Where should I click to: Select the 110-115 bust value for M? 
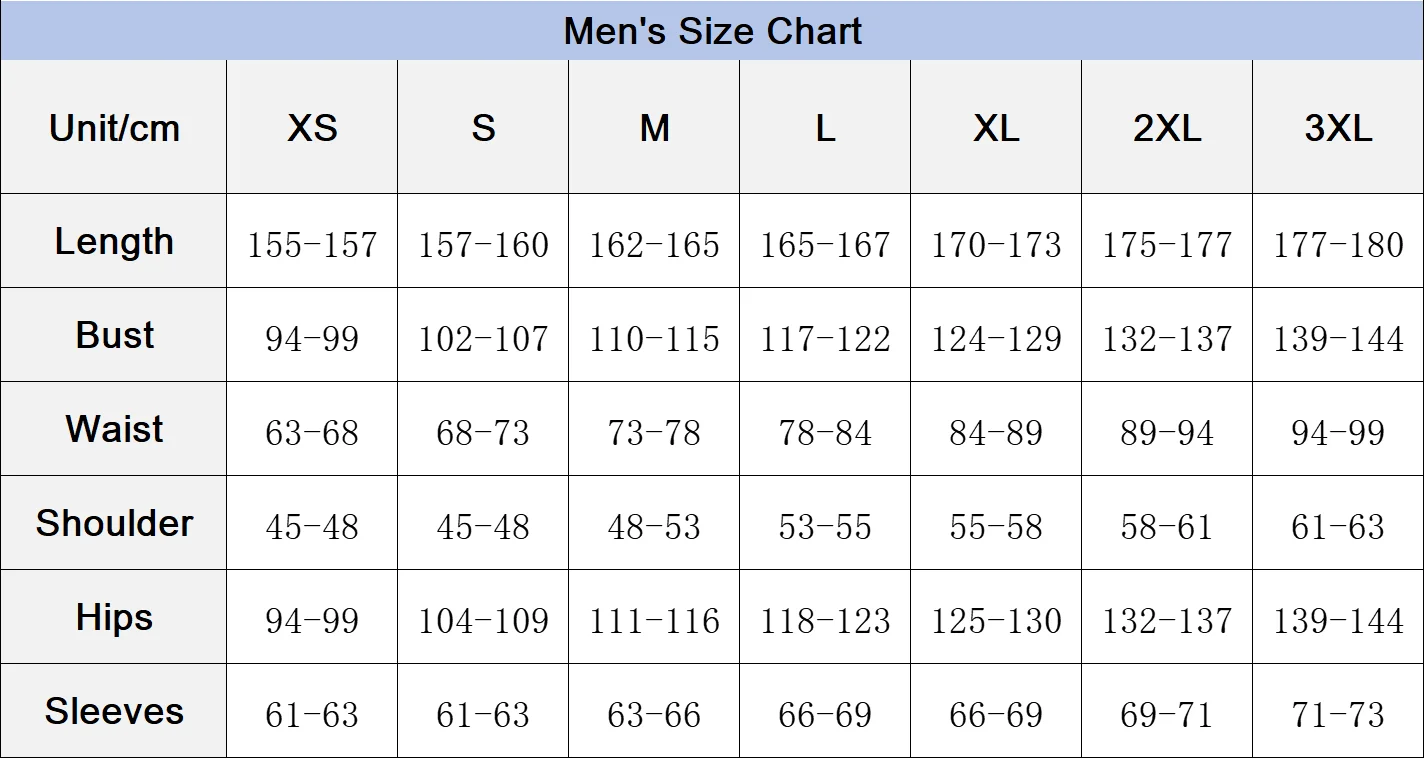(x=654, y=339)
